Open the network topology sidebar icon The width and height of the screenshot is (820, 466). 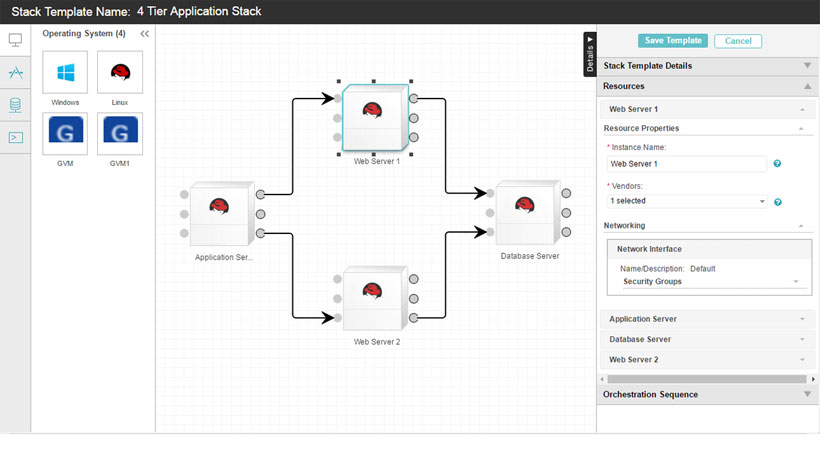[x=15, y=72]
